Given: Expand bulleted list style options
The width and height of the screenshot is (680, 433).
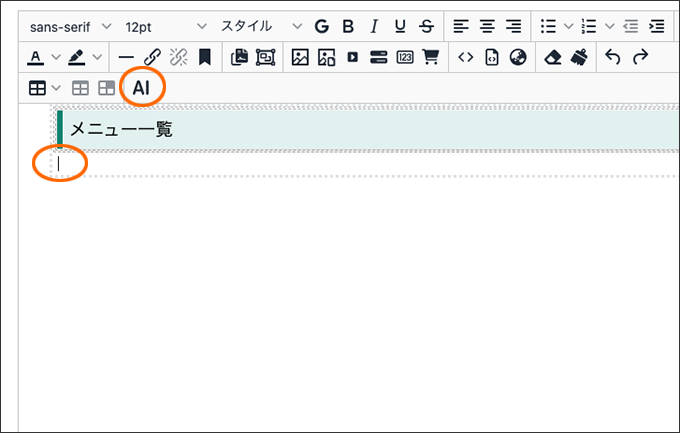Looking at the screenshot, I should point(569,27).
